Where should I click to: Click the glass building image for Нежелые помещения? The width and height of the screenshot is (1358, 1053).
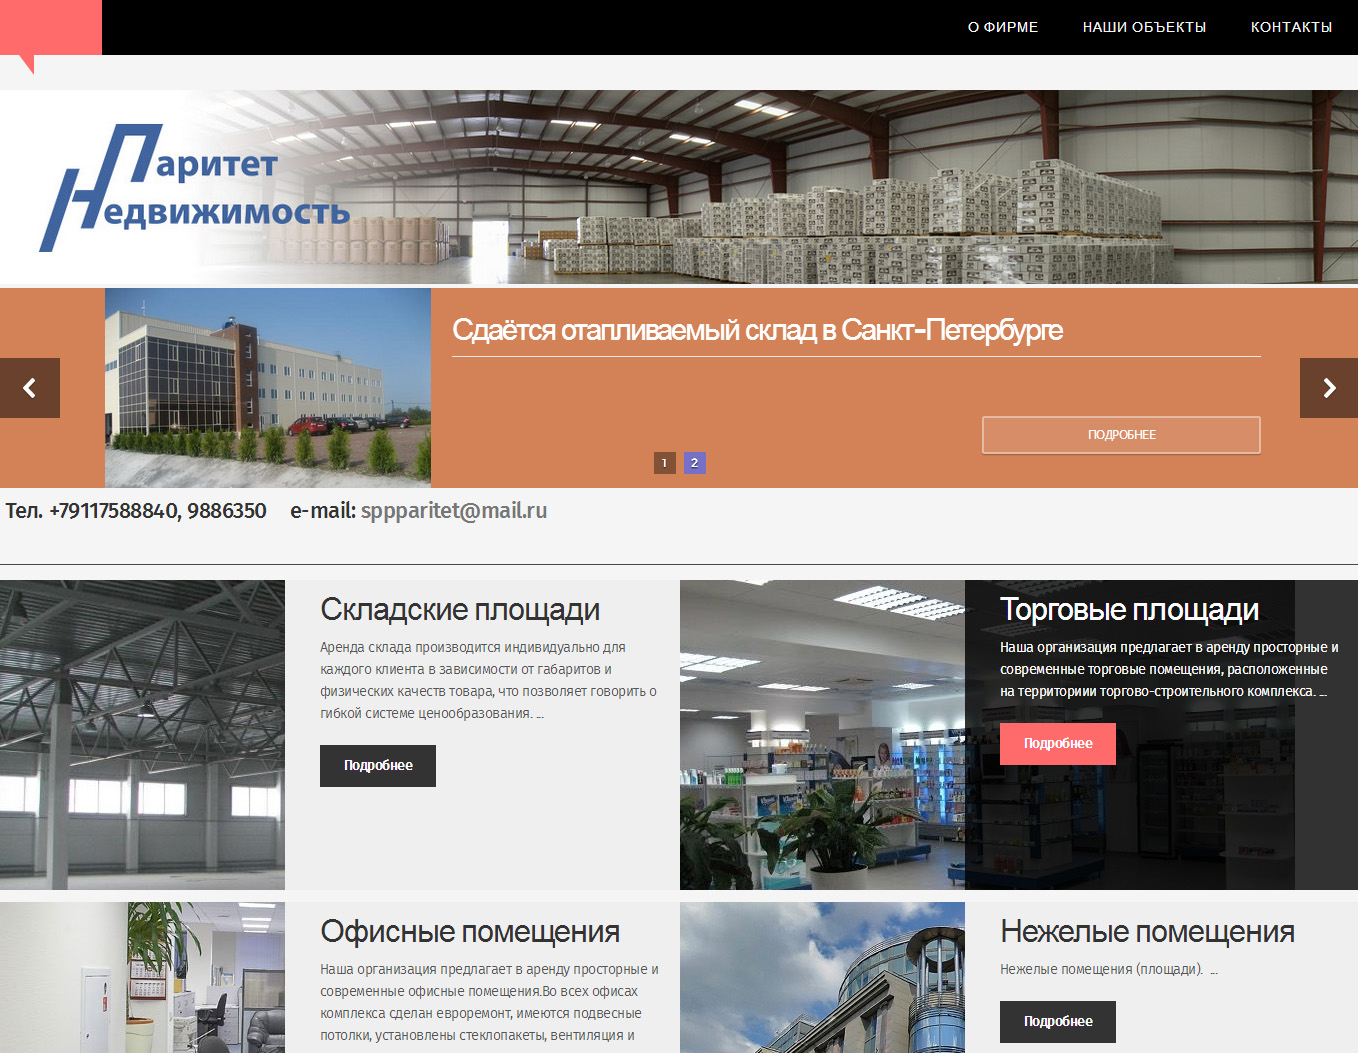[x=822, y=978]
